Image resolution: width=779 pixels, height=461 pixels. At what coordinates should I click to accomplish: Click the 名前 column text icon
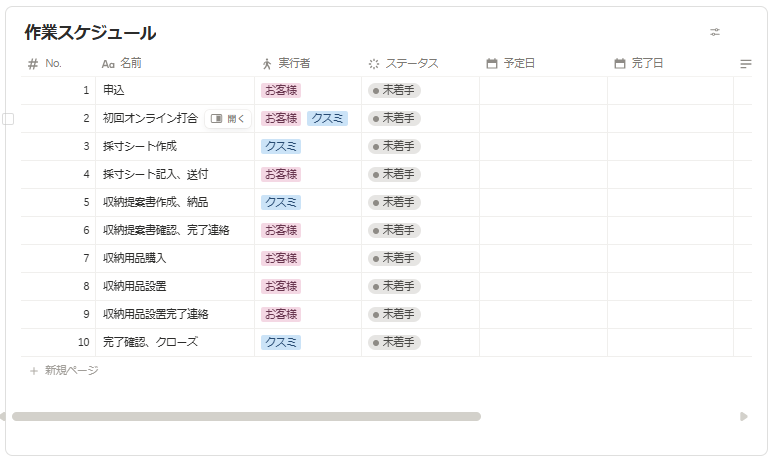tap(108, 64)
